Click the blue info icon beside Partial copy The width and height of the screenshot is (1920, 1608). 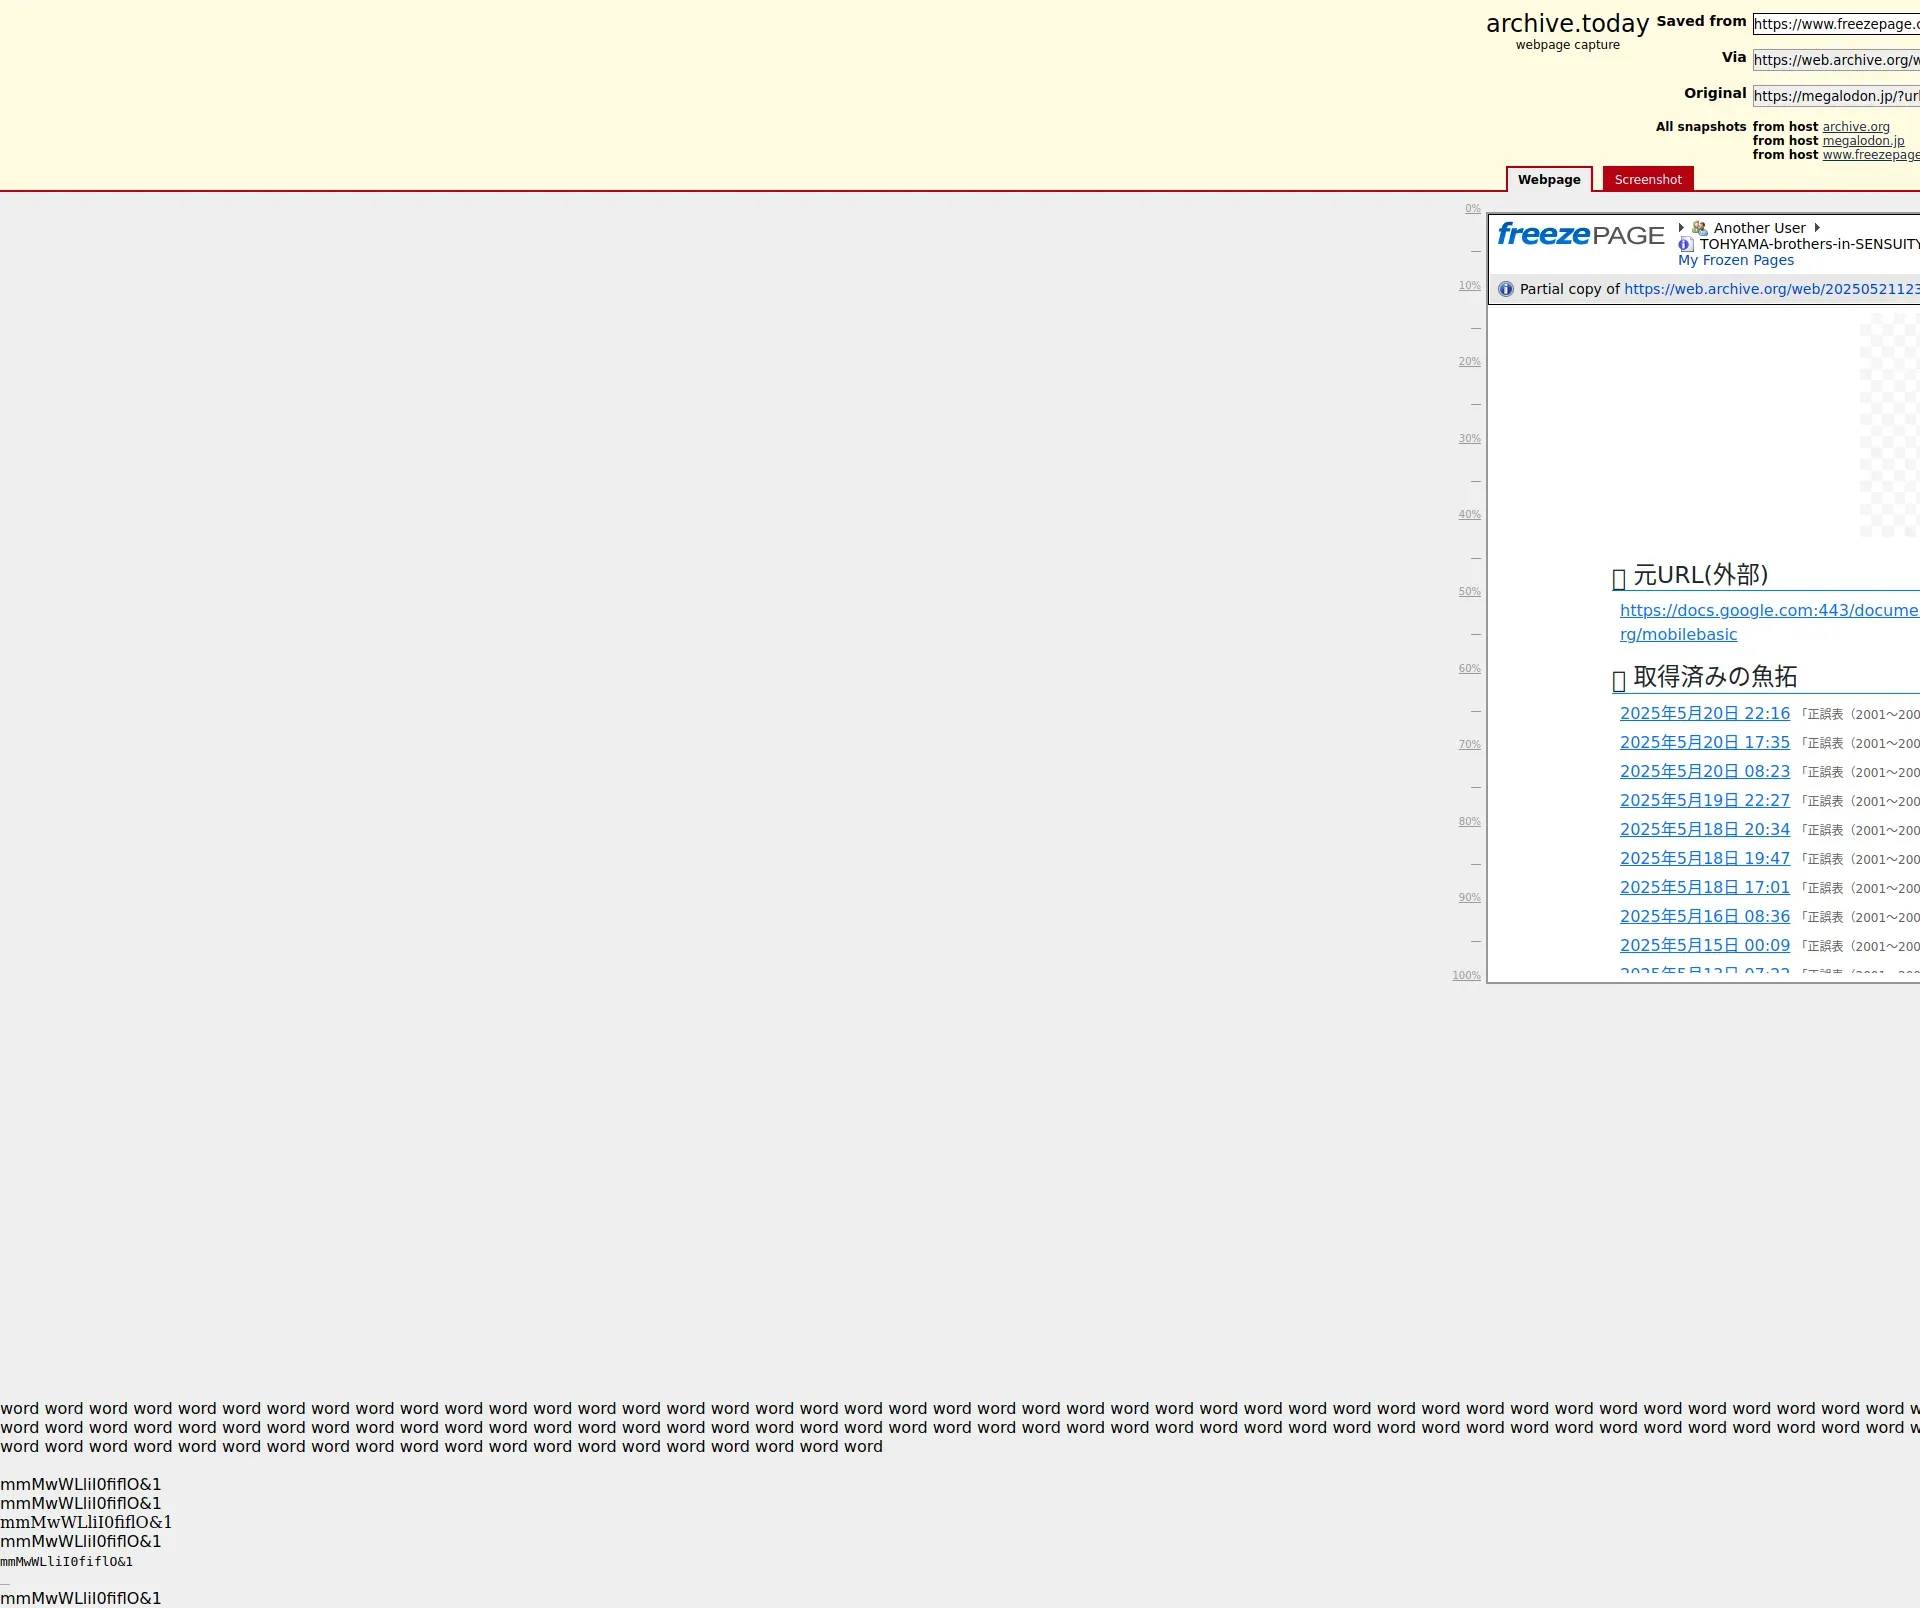(1506, 289)
